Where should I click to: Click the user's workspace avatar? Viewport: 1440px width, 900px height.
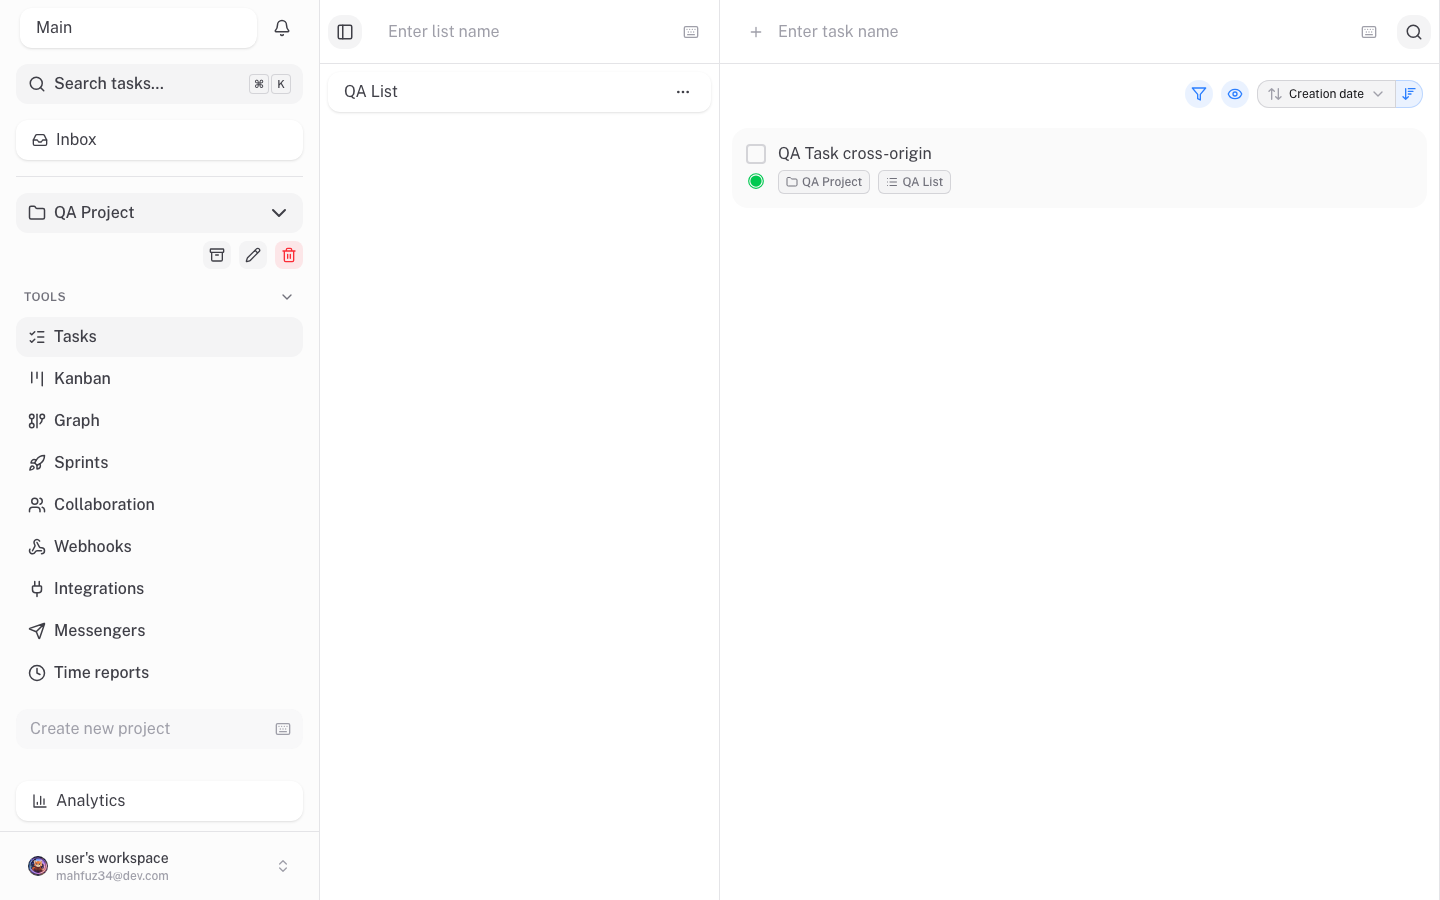point(38,866)
